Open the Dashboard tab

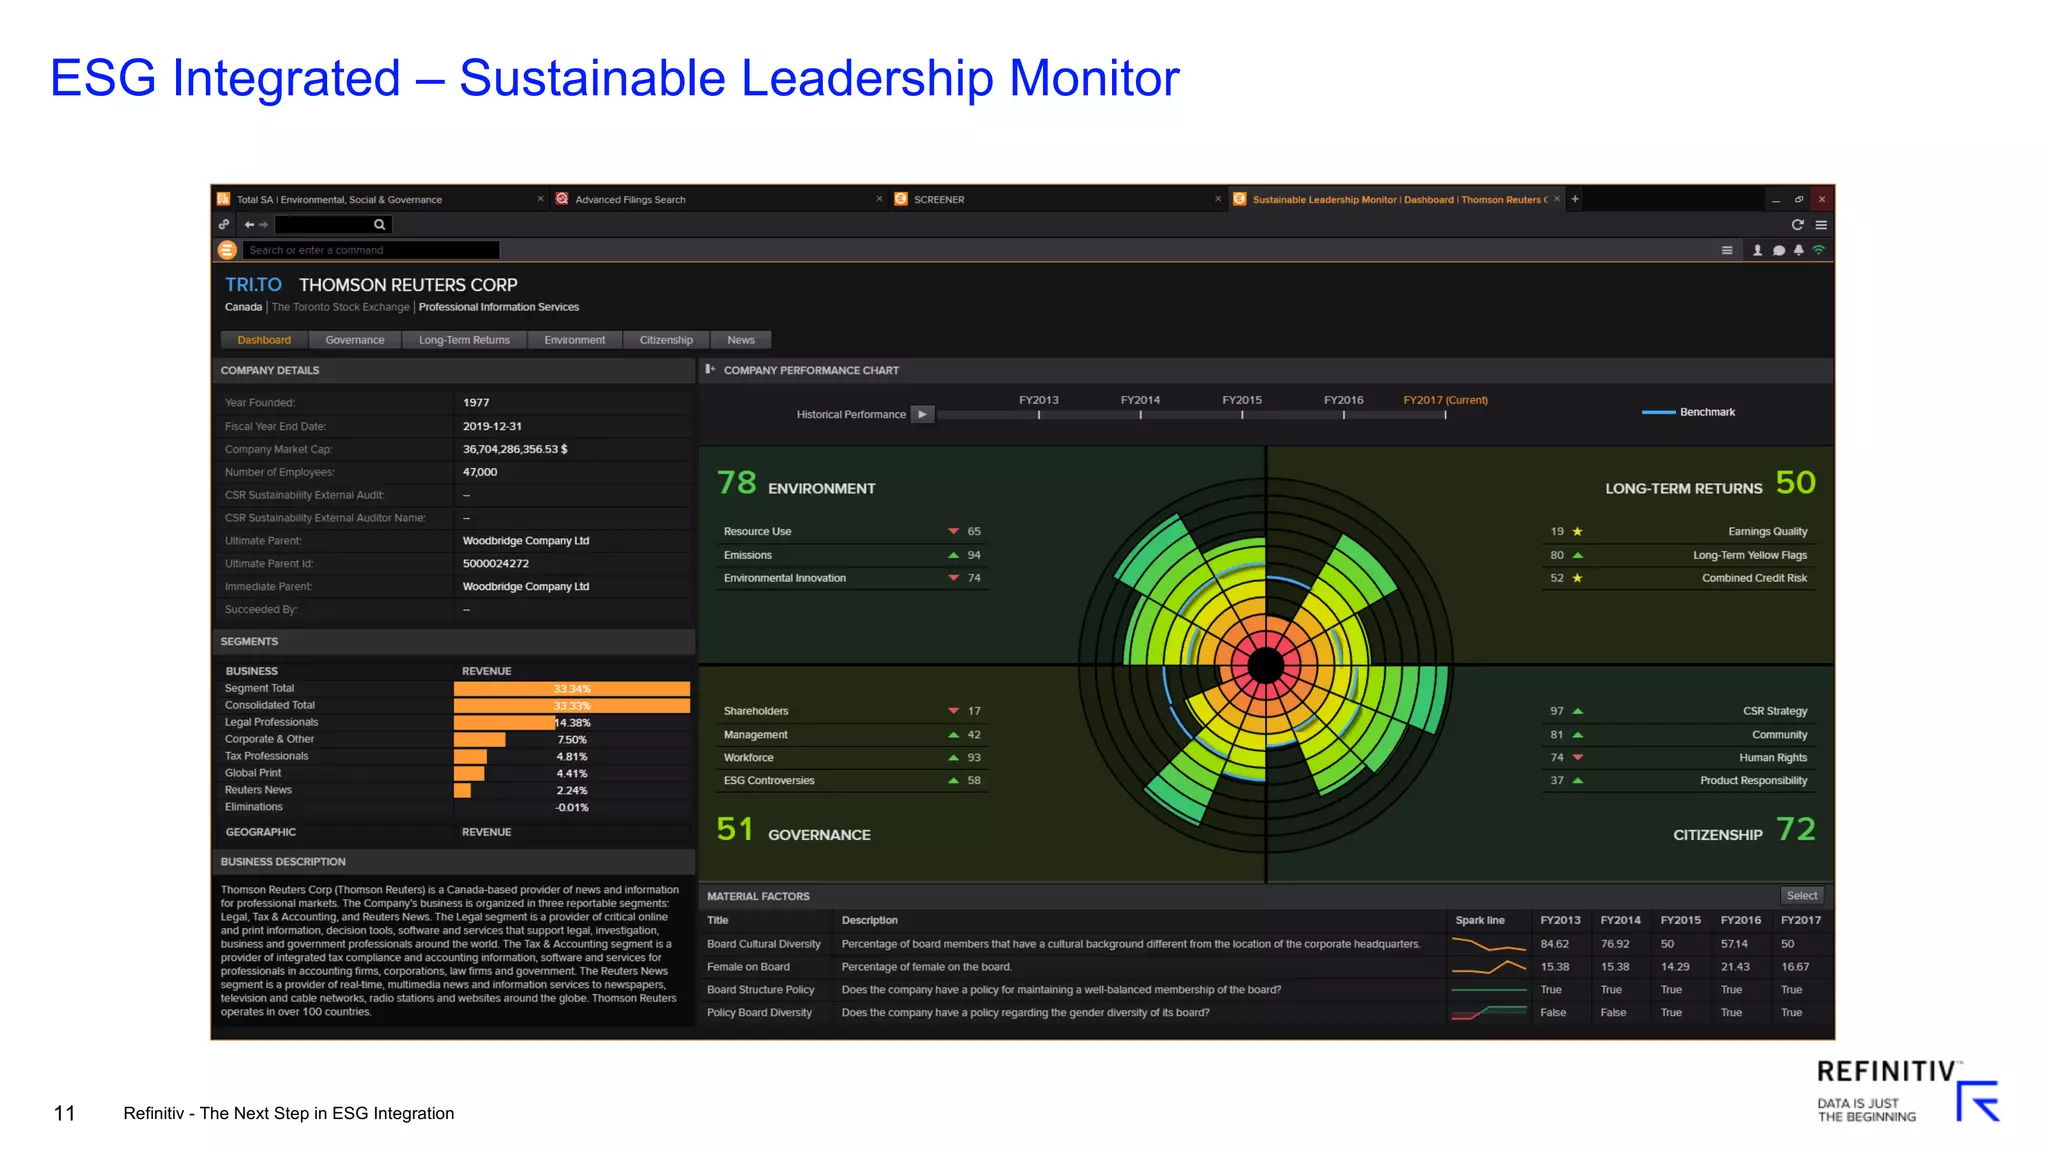264,340
